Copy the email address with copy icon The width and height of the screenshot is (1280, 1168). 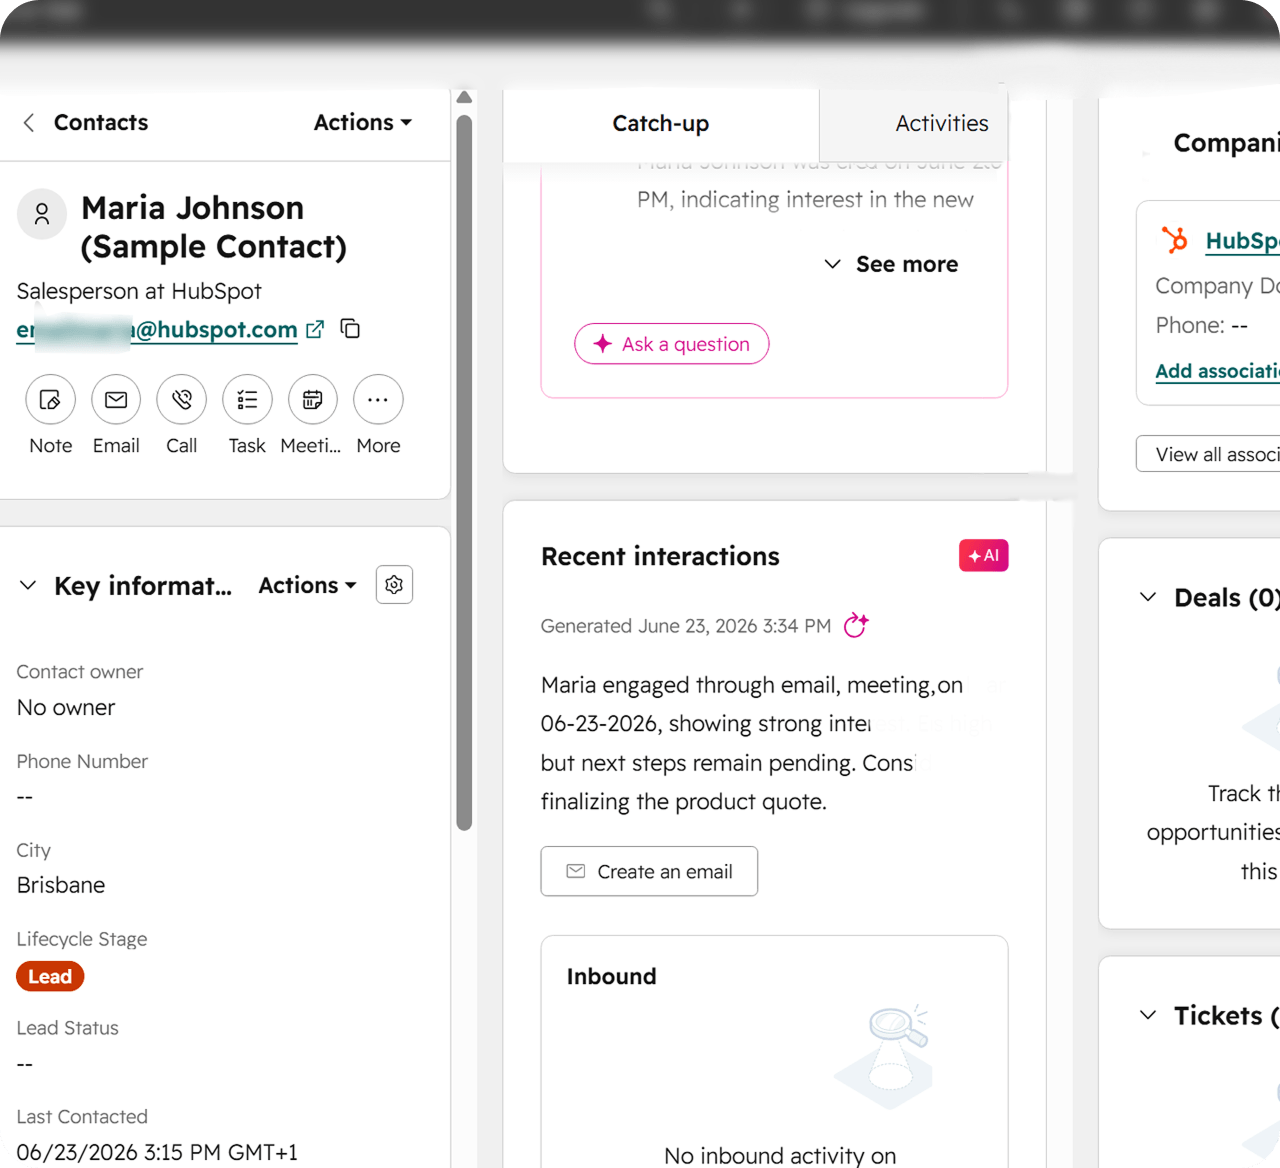350,328
